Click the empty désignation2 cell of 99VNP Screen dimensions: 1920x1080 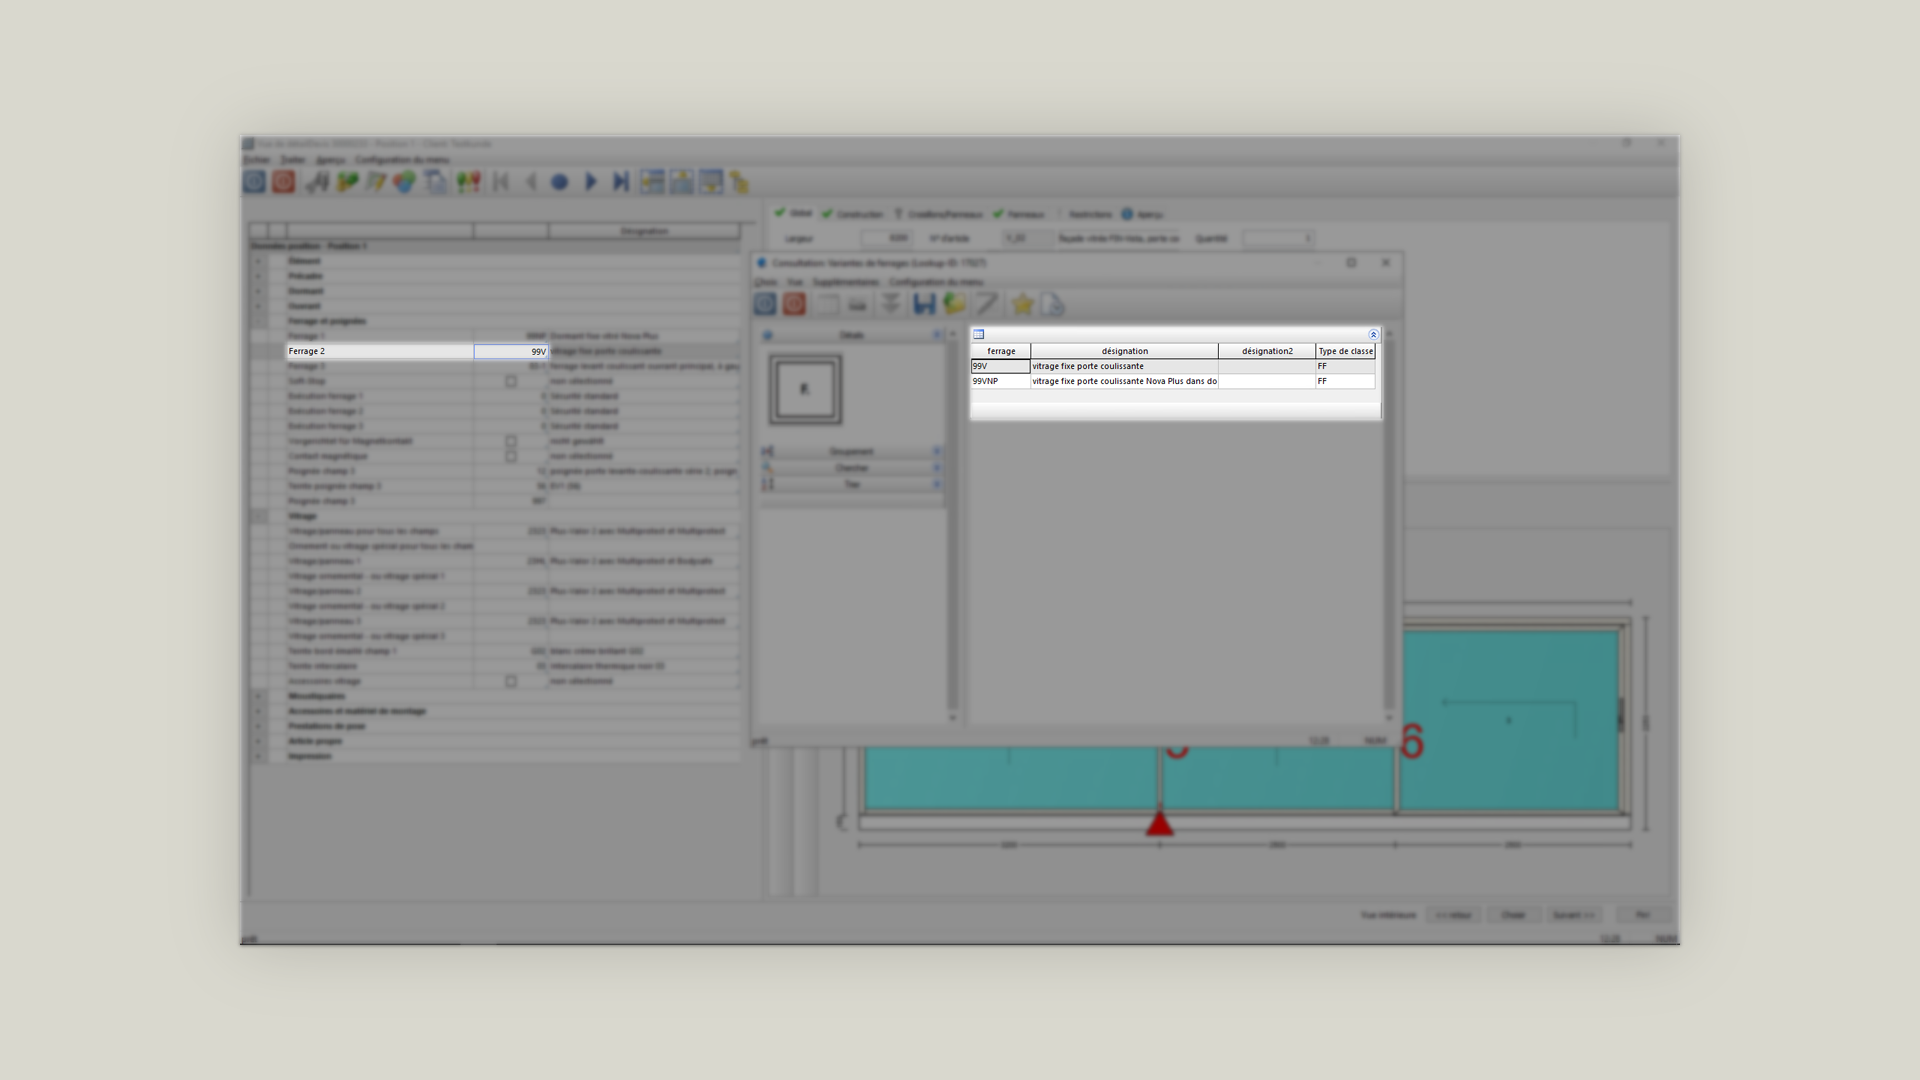click(x=1267, y=381)
